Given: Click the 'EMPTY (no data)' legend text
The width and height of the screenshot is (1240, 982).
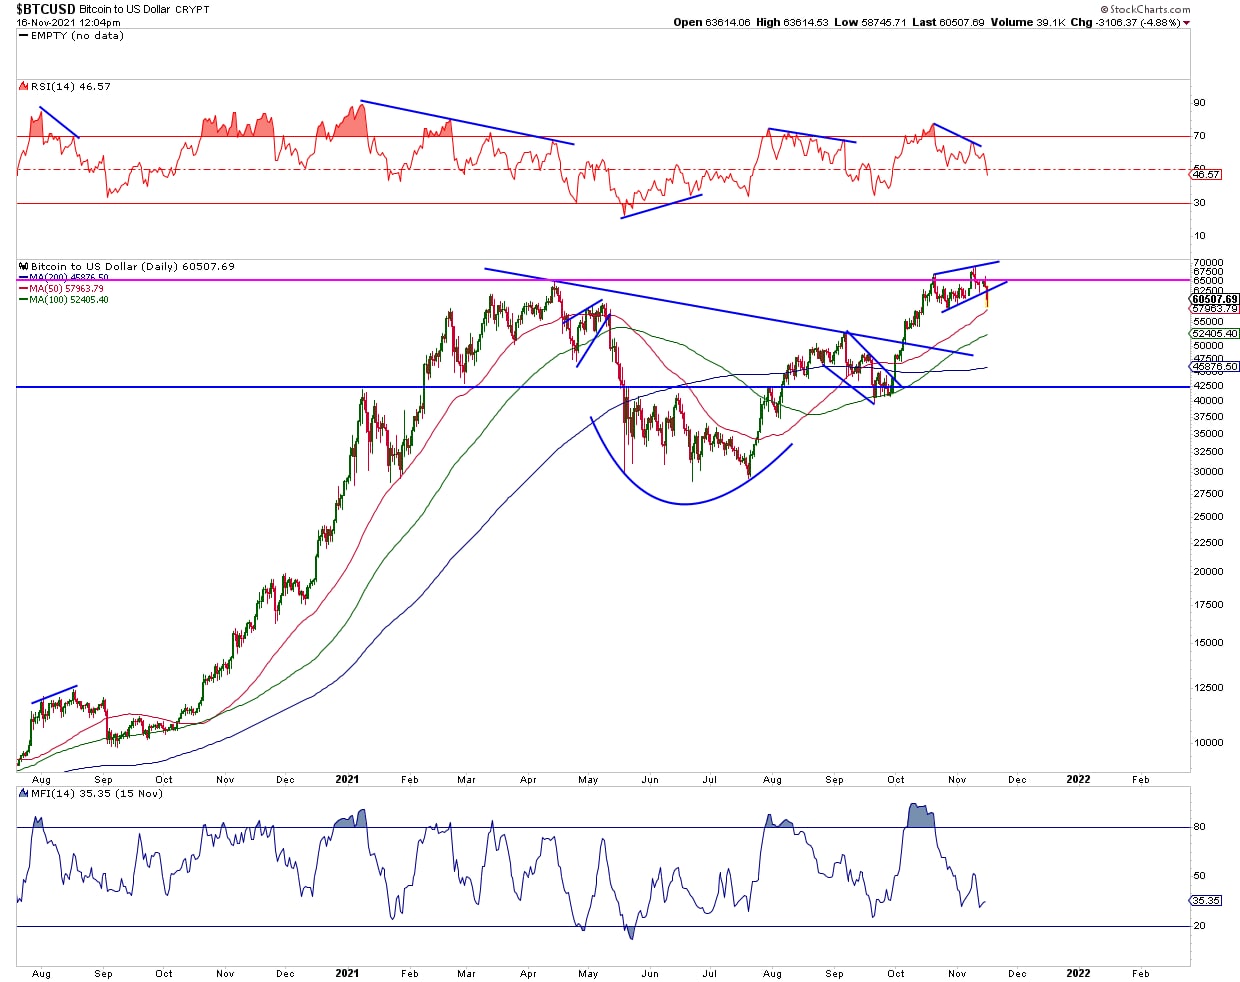Looking at the screenshot, I should [78, 36].
